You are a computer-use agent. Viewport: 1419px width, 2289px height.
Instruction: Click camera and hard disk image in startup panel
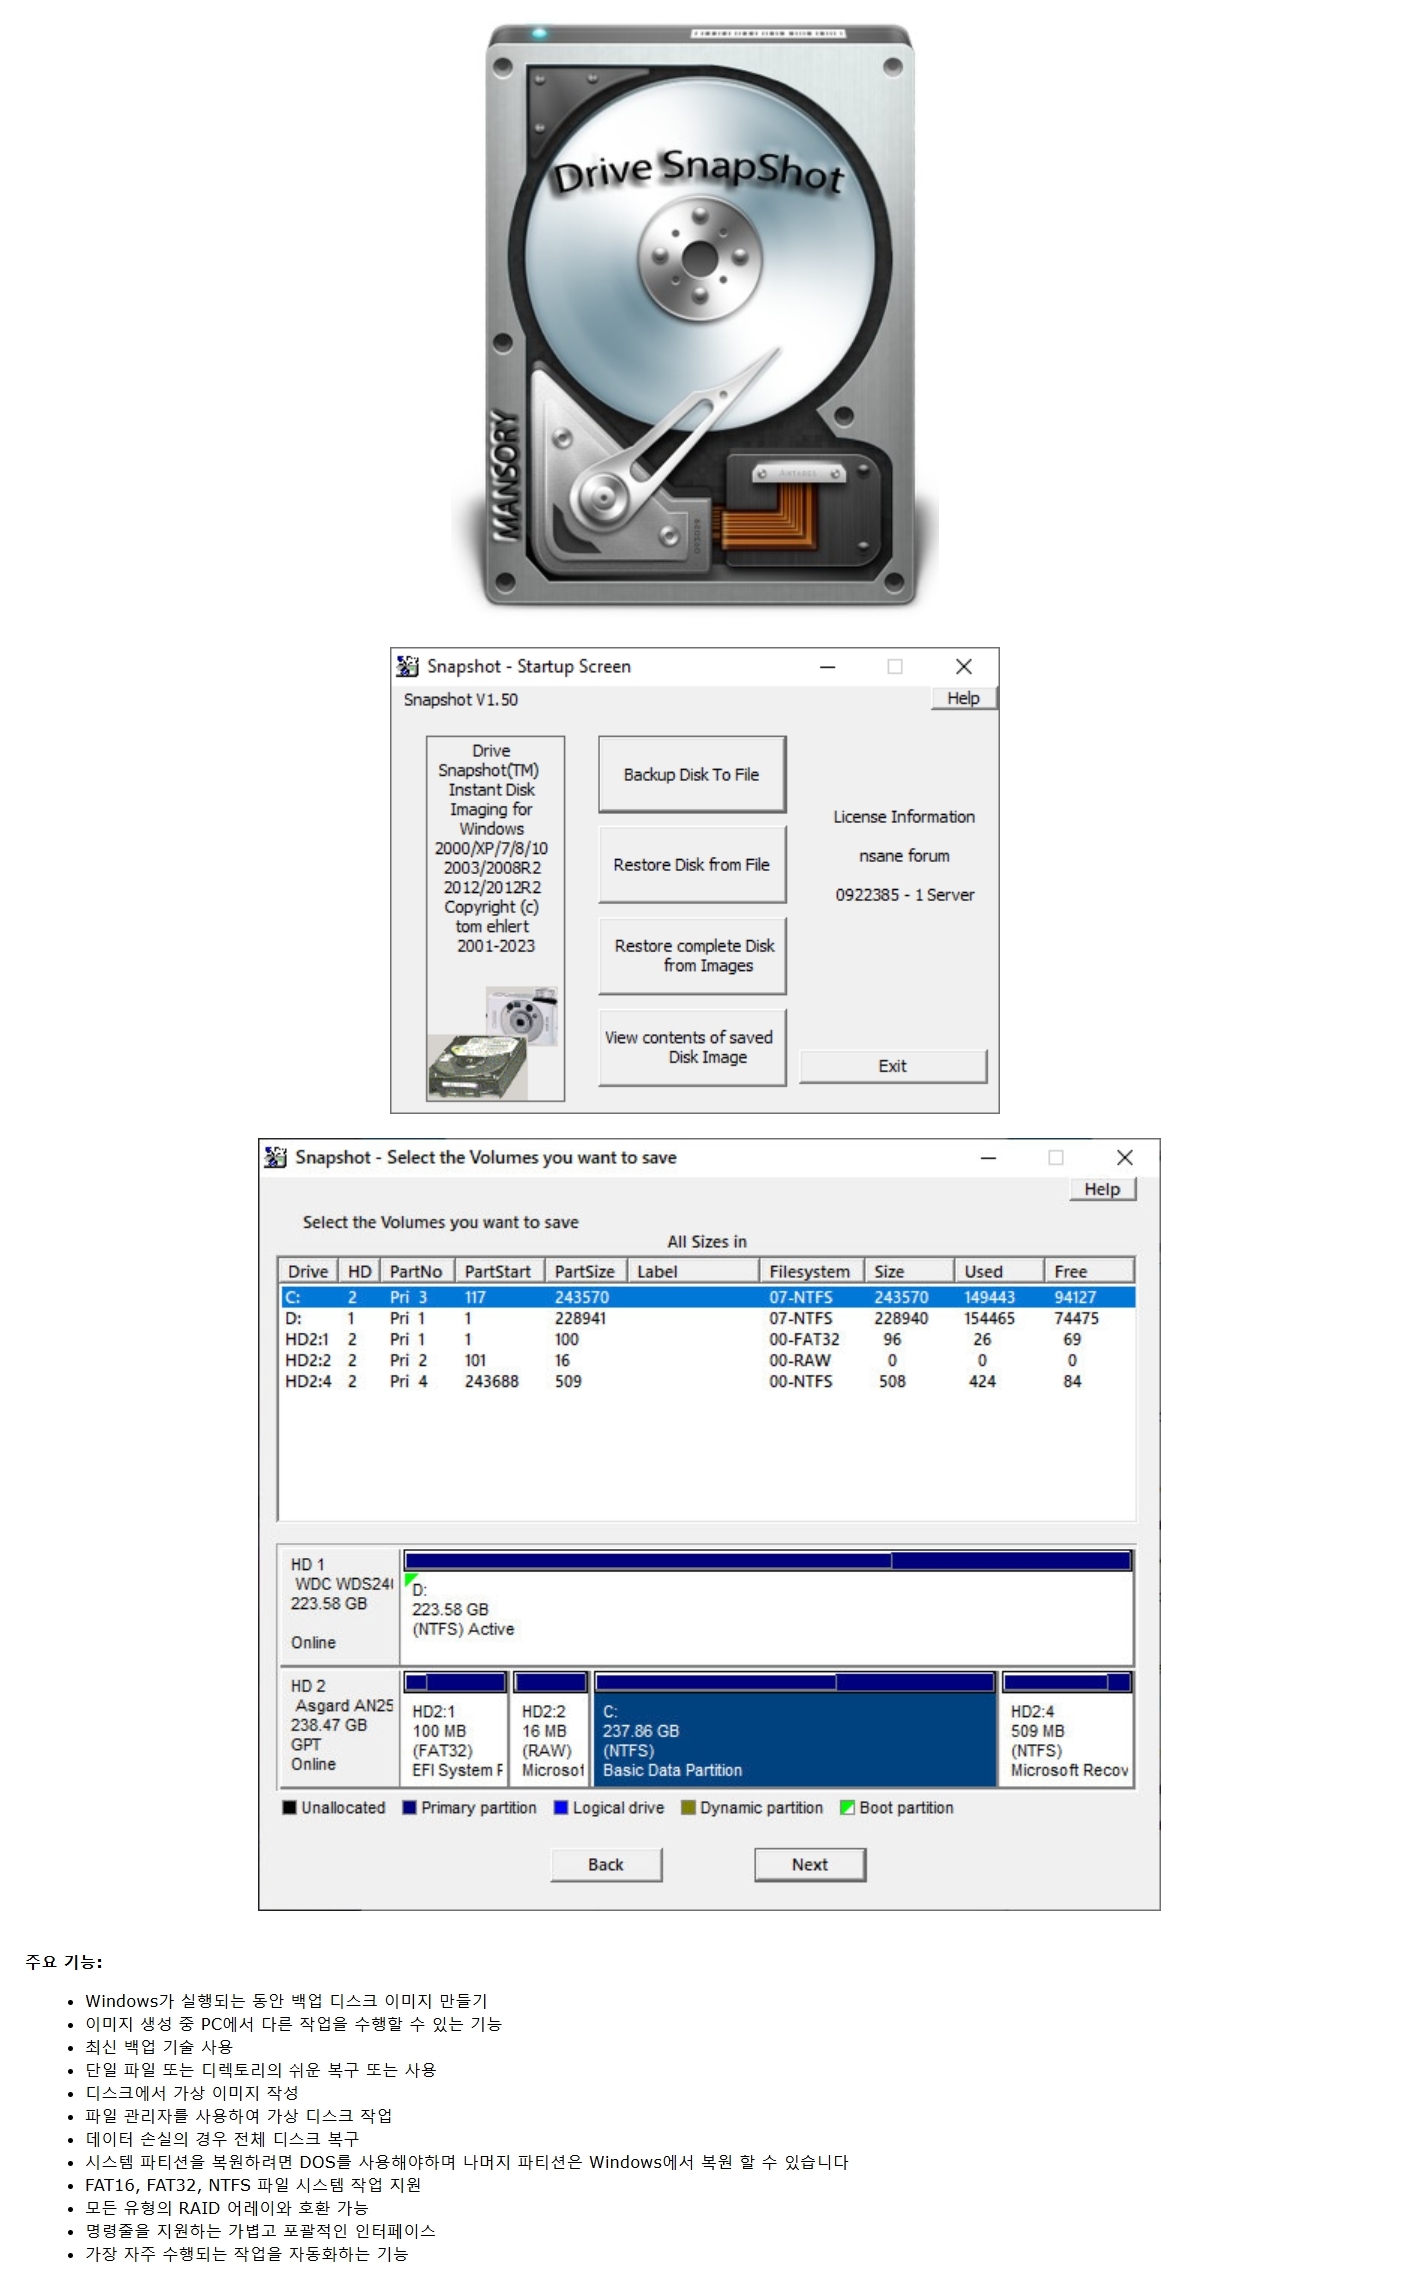(494, 1043)
